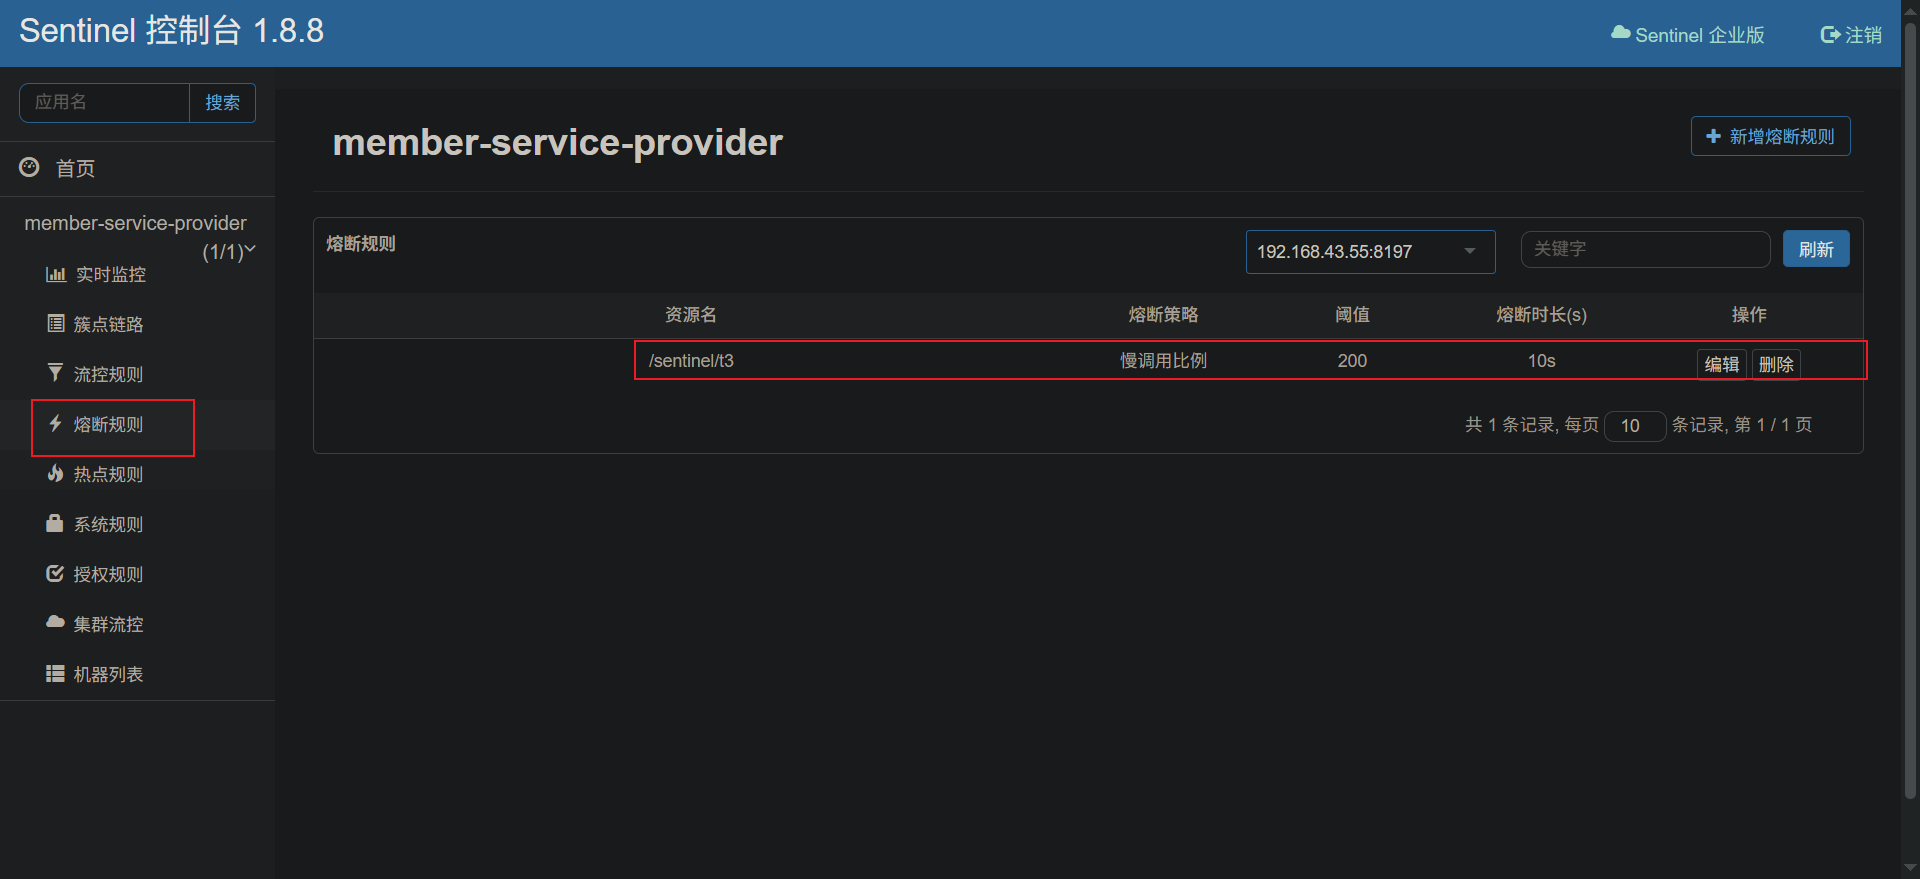This screenshot has height=879, width=1920.
Task: Edit the /sentinel/t3 rule
Action: point(1721,364)
